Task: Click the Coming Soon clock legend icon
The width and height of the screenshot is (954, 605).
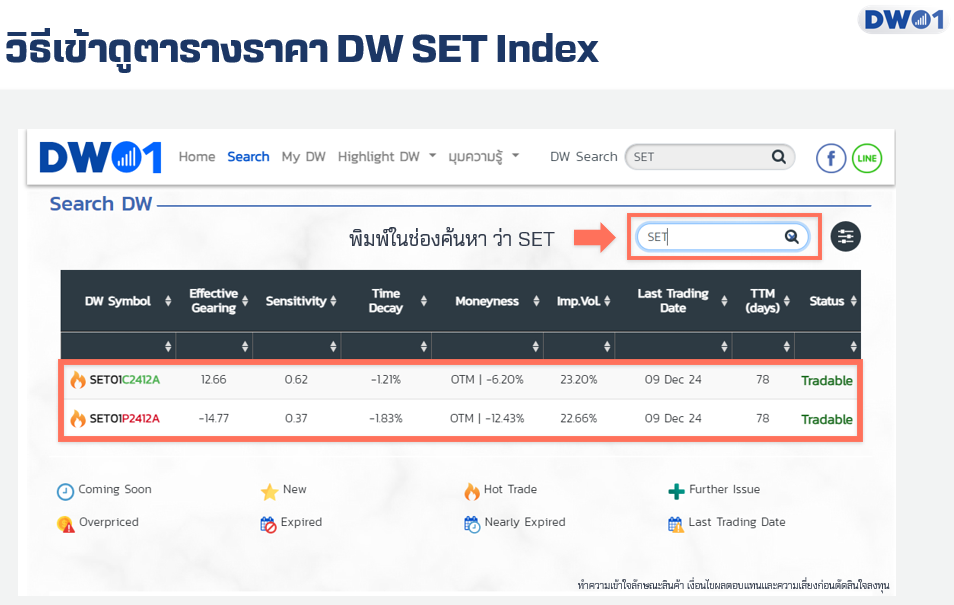Action: tap(65, 491)
